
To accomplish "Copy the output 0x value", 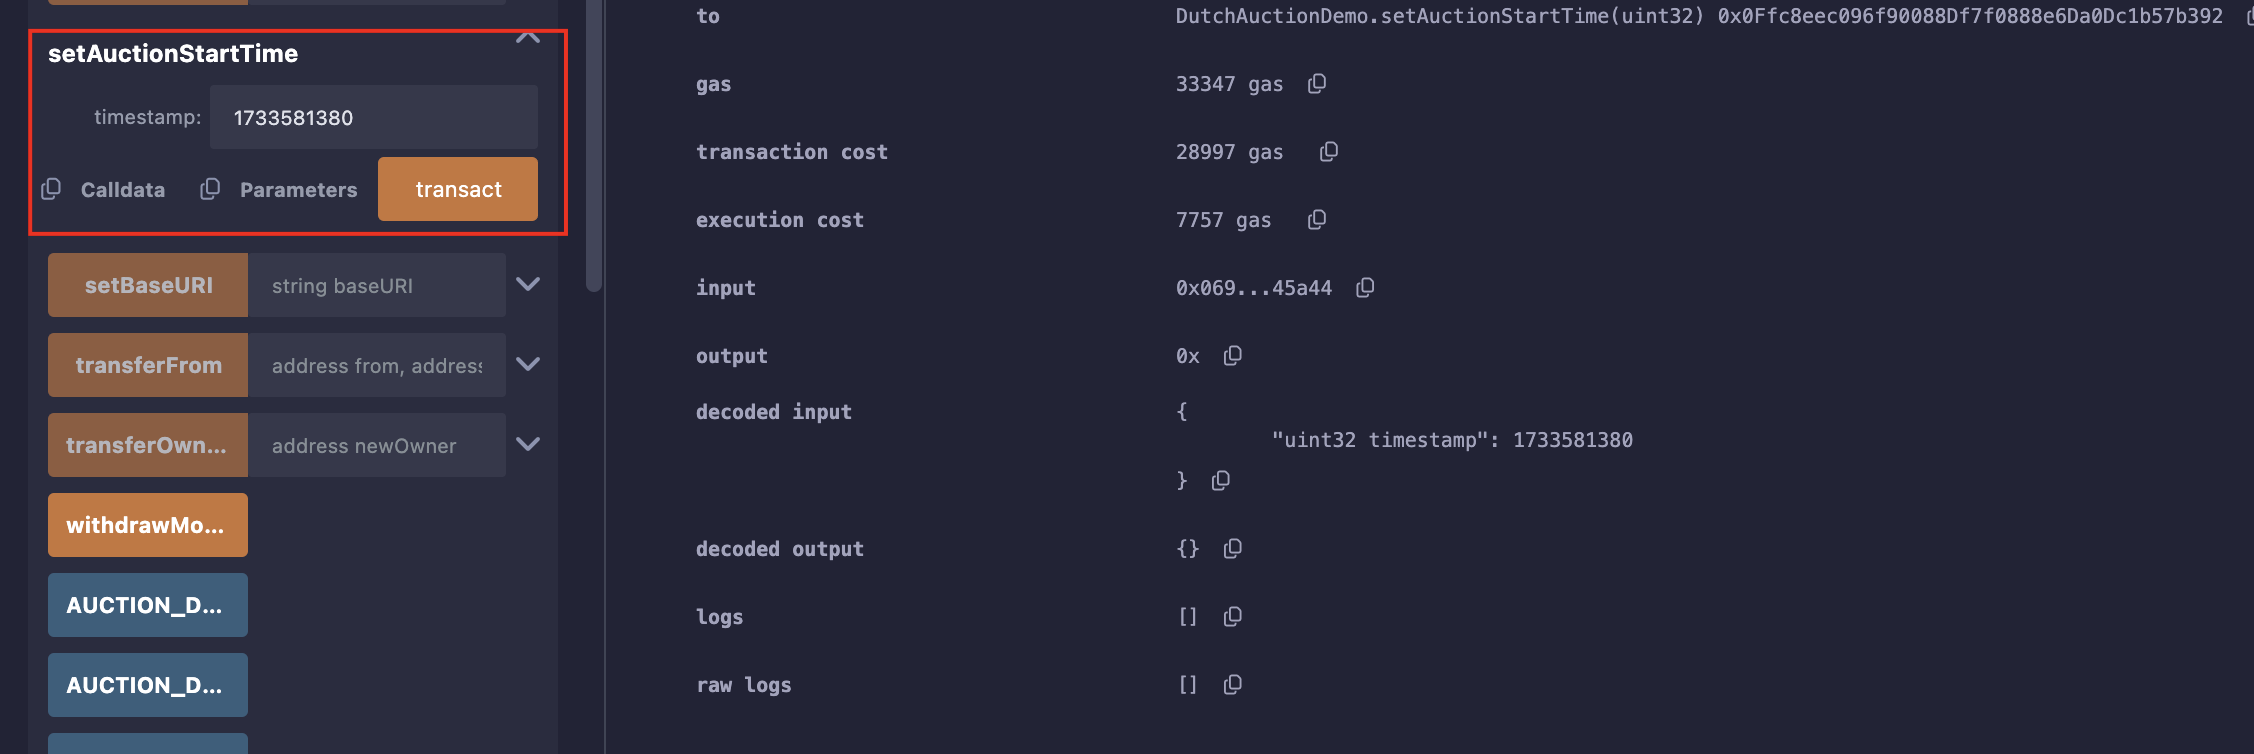I will coord(1233,356).
